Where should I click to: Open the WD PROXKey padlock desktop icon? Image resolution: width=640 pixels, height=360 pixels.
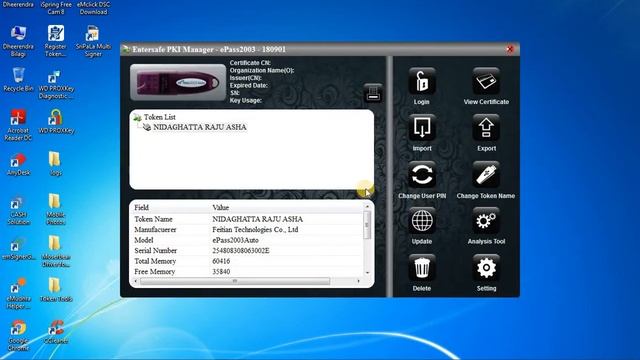click(x=56, y=121)
